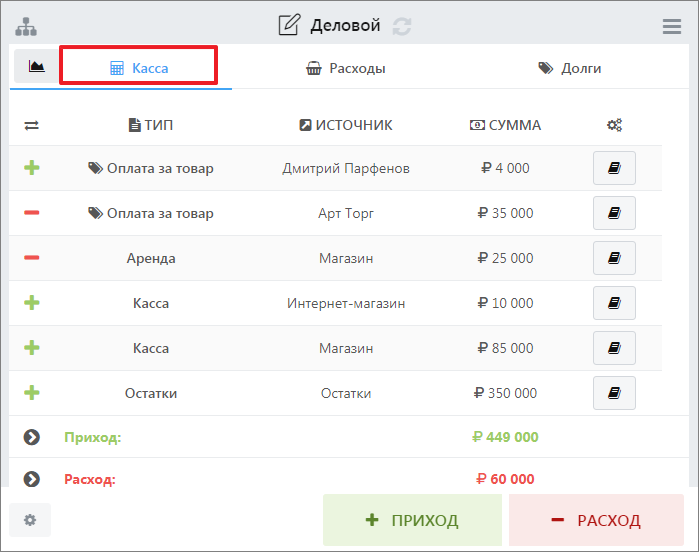The image size is (699, 552).
Task: Add new expense with РАСХОД button
Action: click(x=596, y=520)
